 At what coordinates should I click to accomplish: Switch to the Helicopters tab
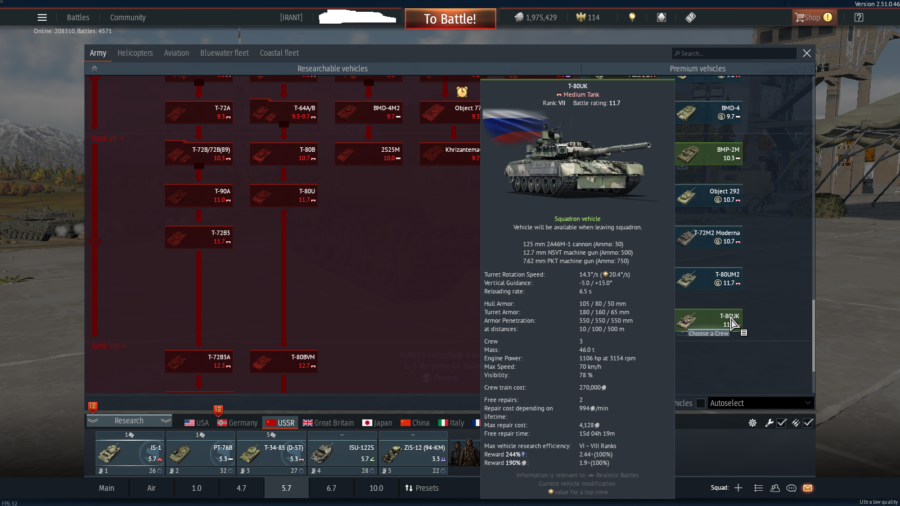tap(135, 53)
